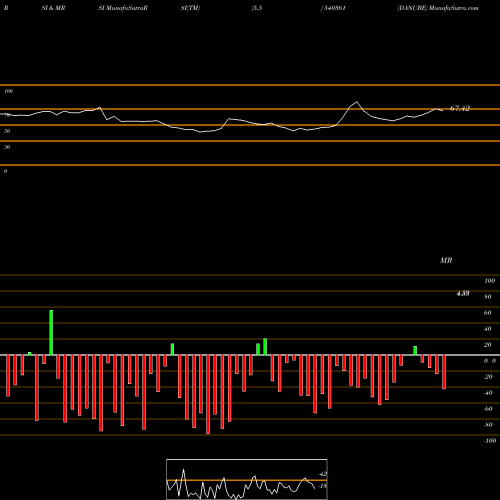Click the 'SI MunafaSutraR' header text

[x=123, y=8]
